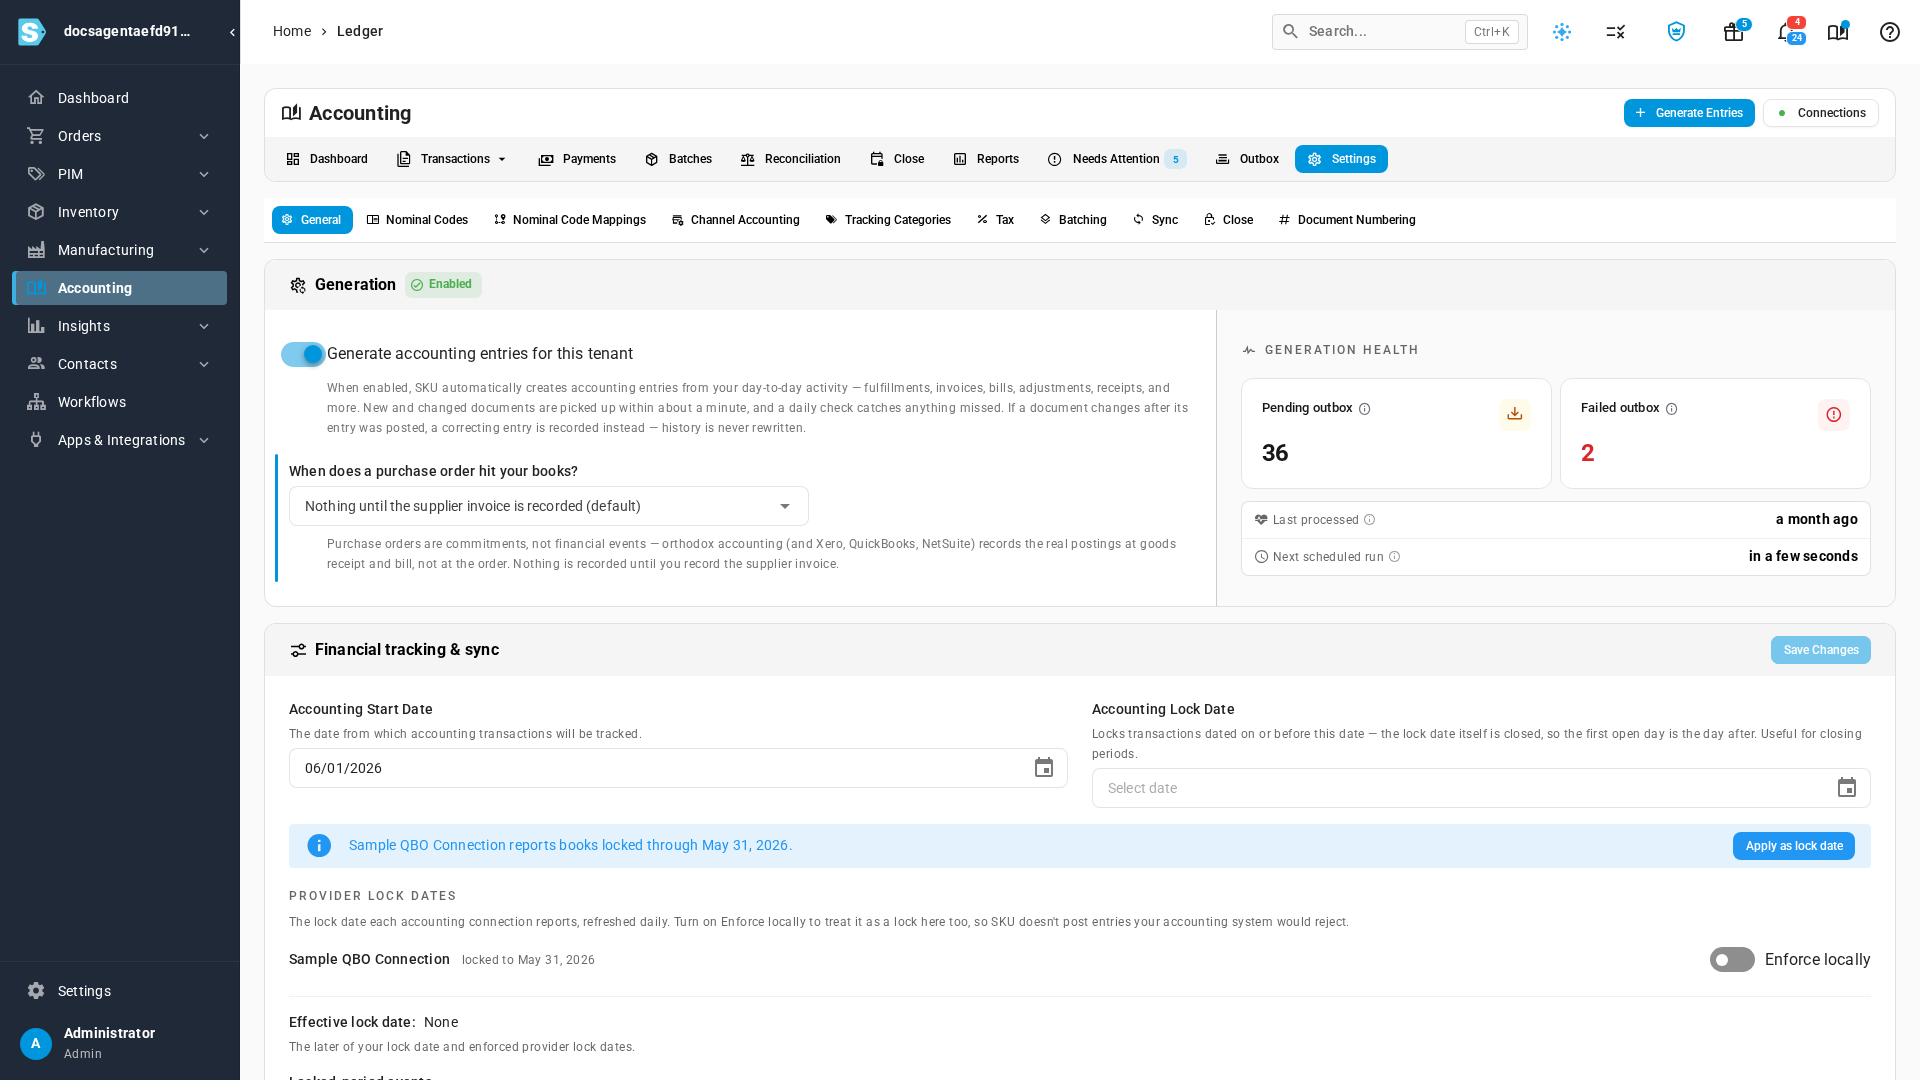Screen dimensions: 1920x1080
Task: Open Workflows in the sidebar
Action: point(120,402)
